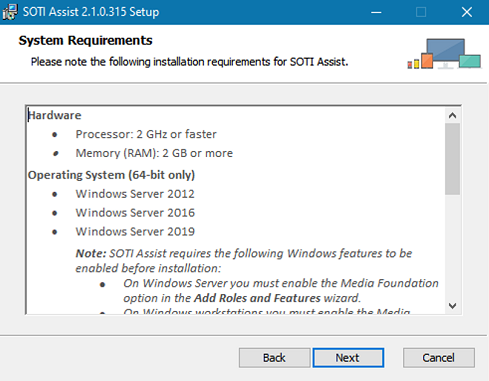Click the Hardware heading
Image resolution: width=489 pixels, height=381 pixels.
pyautogui.click(x=55, y=115)
